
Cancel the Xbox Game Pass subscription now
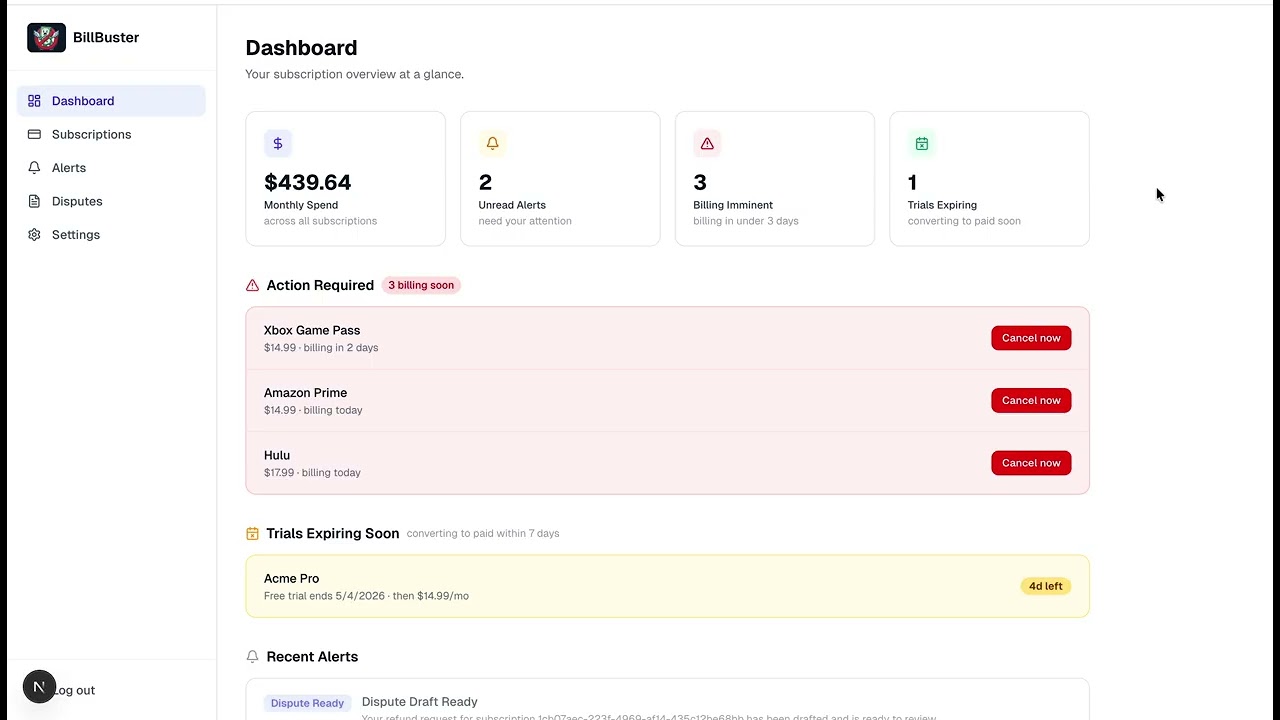(x=1031, y=338)
